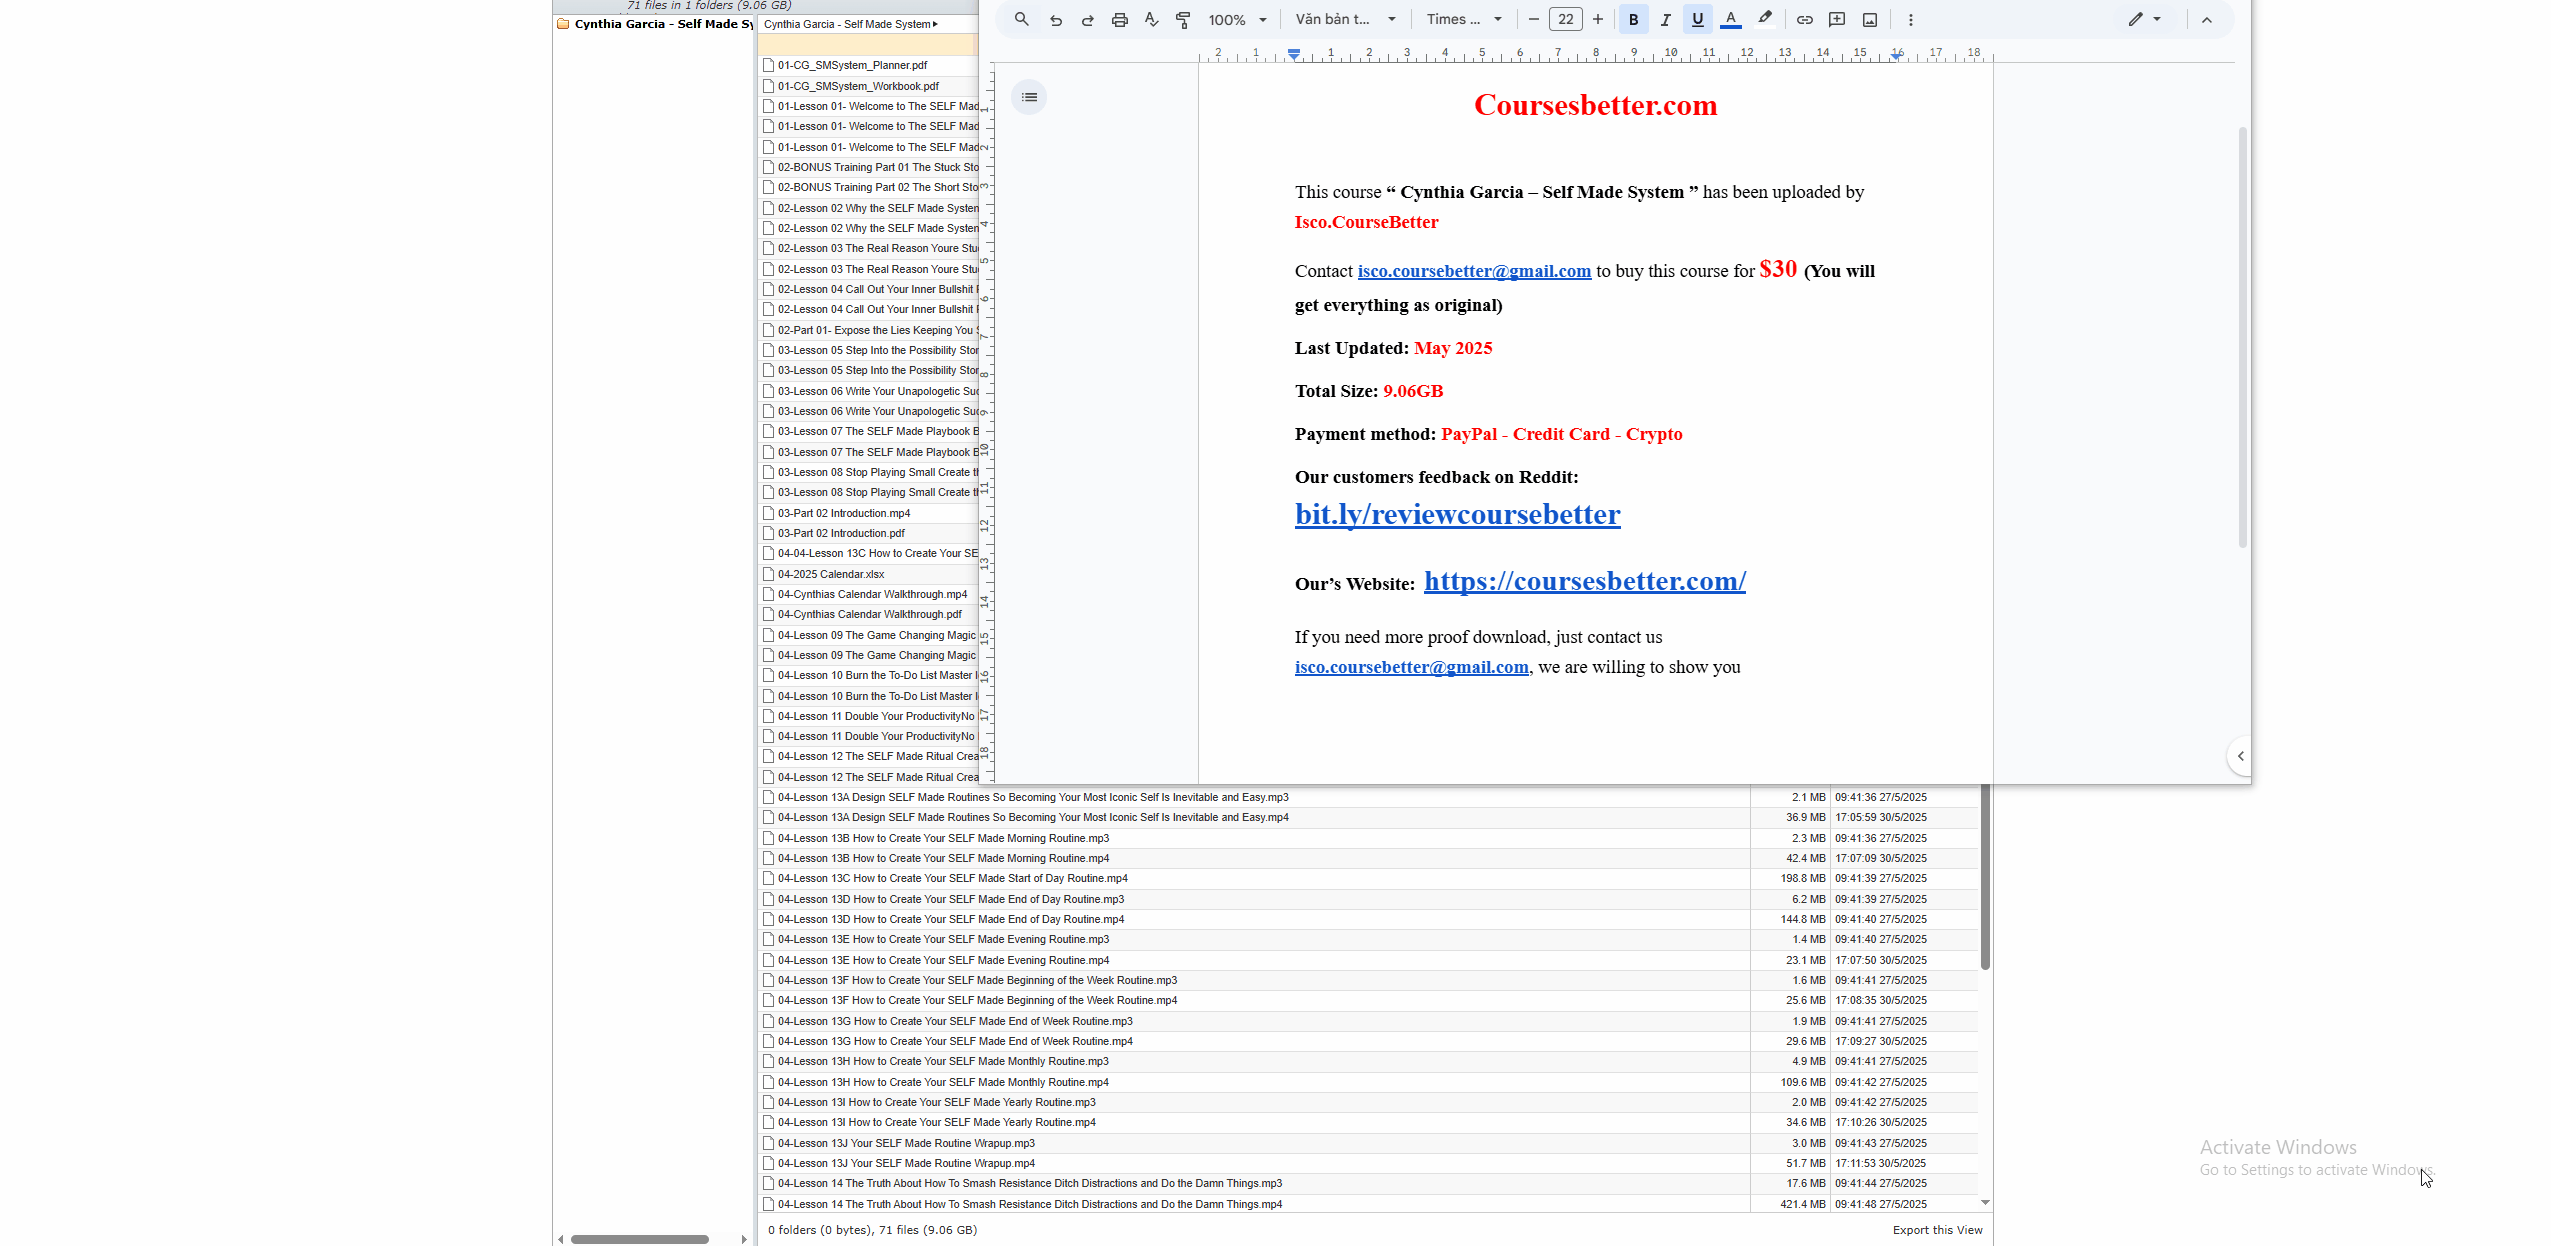The height and width of the screenshot is (1246, 2551).
Task: Increase the font size
Action: point(1598,19)
